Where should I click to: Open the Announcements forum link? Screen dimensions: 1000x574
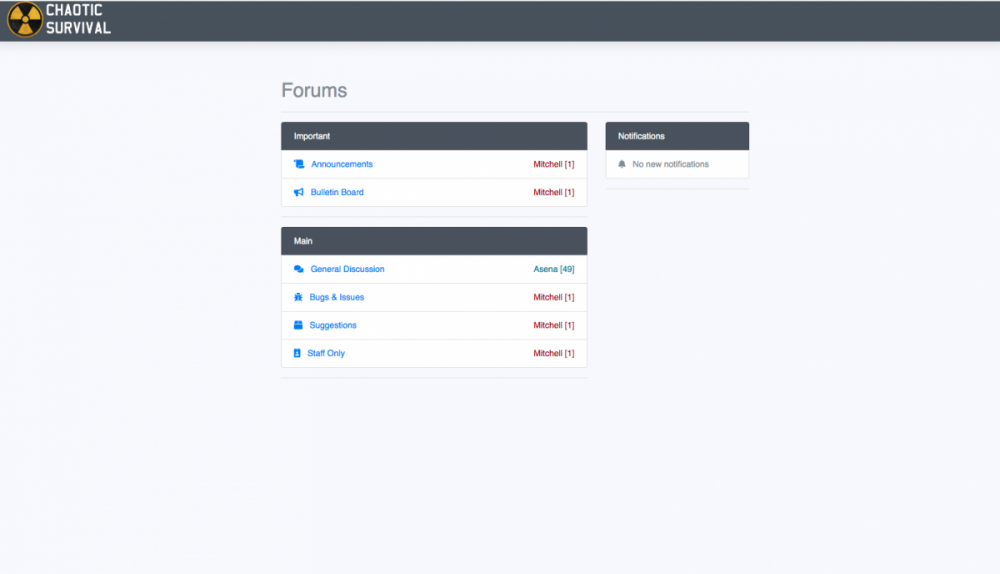pos(342,164)
